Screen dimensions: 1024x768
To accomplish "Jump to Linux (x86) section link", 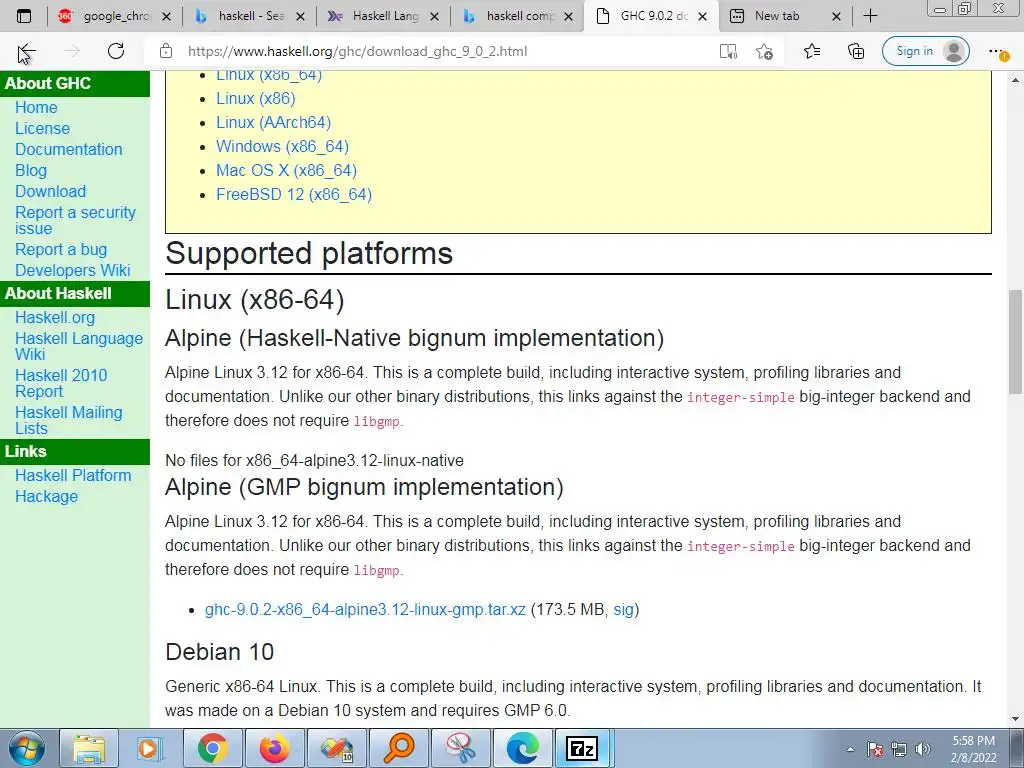I will (256, 99).
